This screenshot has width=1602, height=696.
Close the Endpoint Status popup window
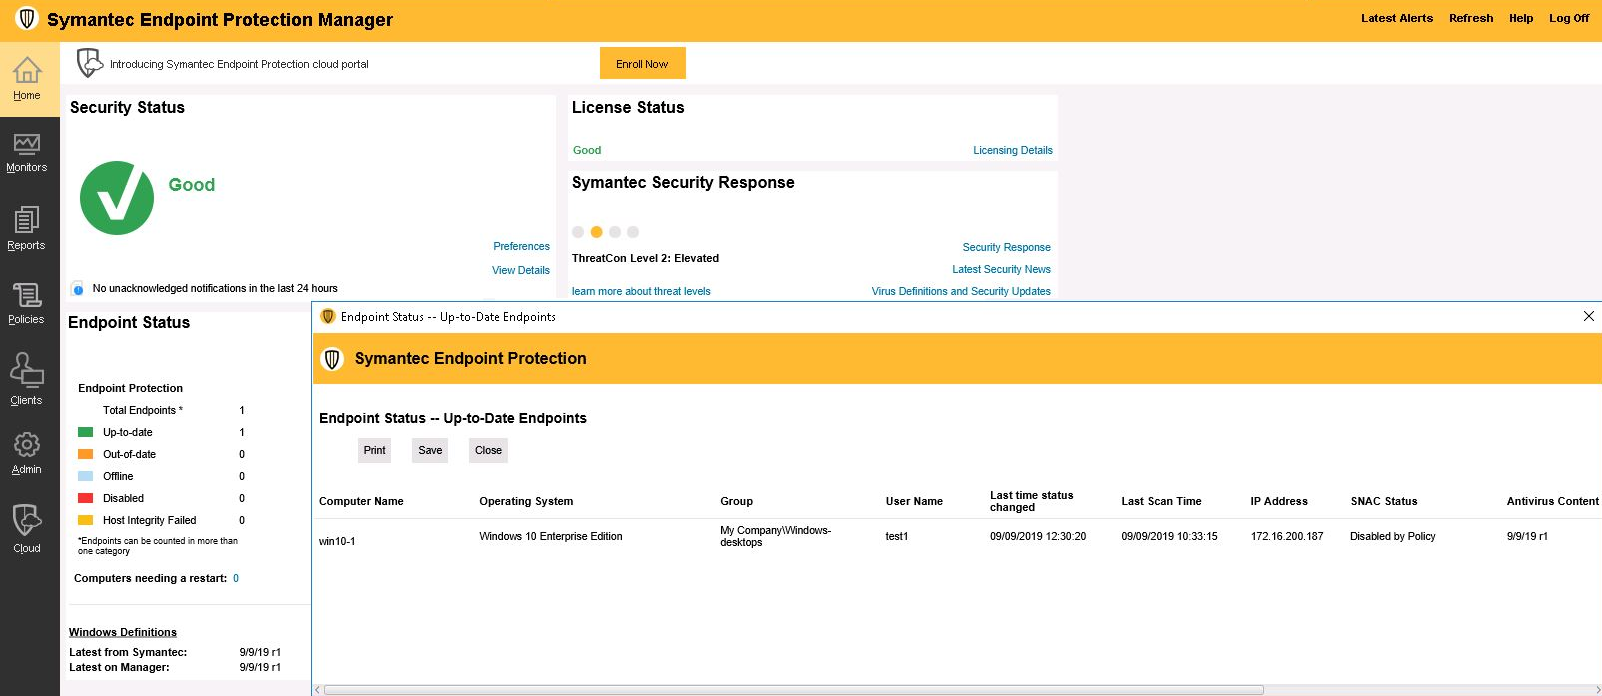click(x=1588, y=316)
